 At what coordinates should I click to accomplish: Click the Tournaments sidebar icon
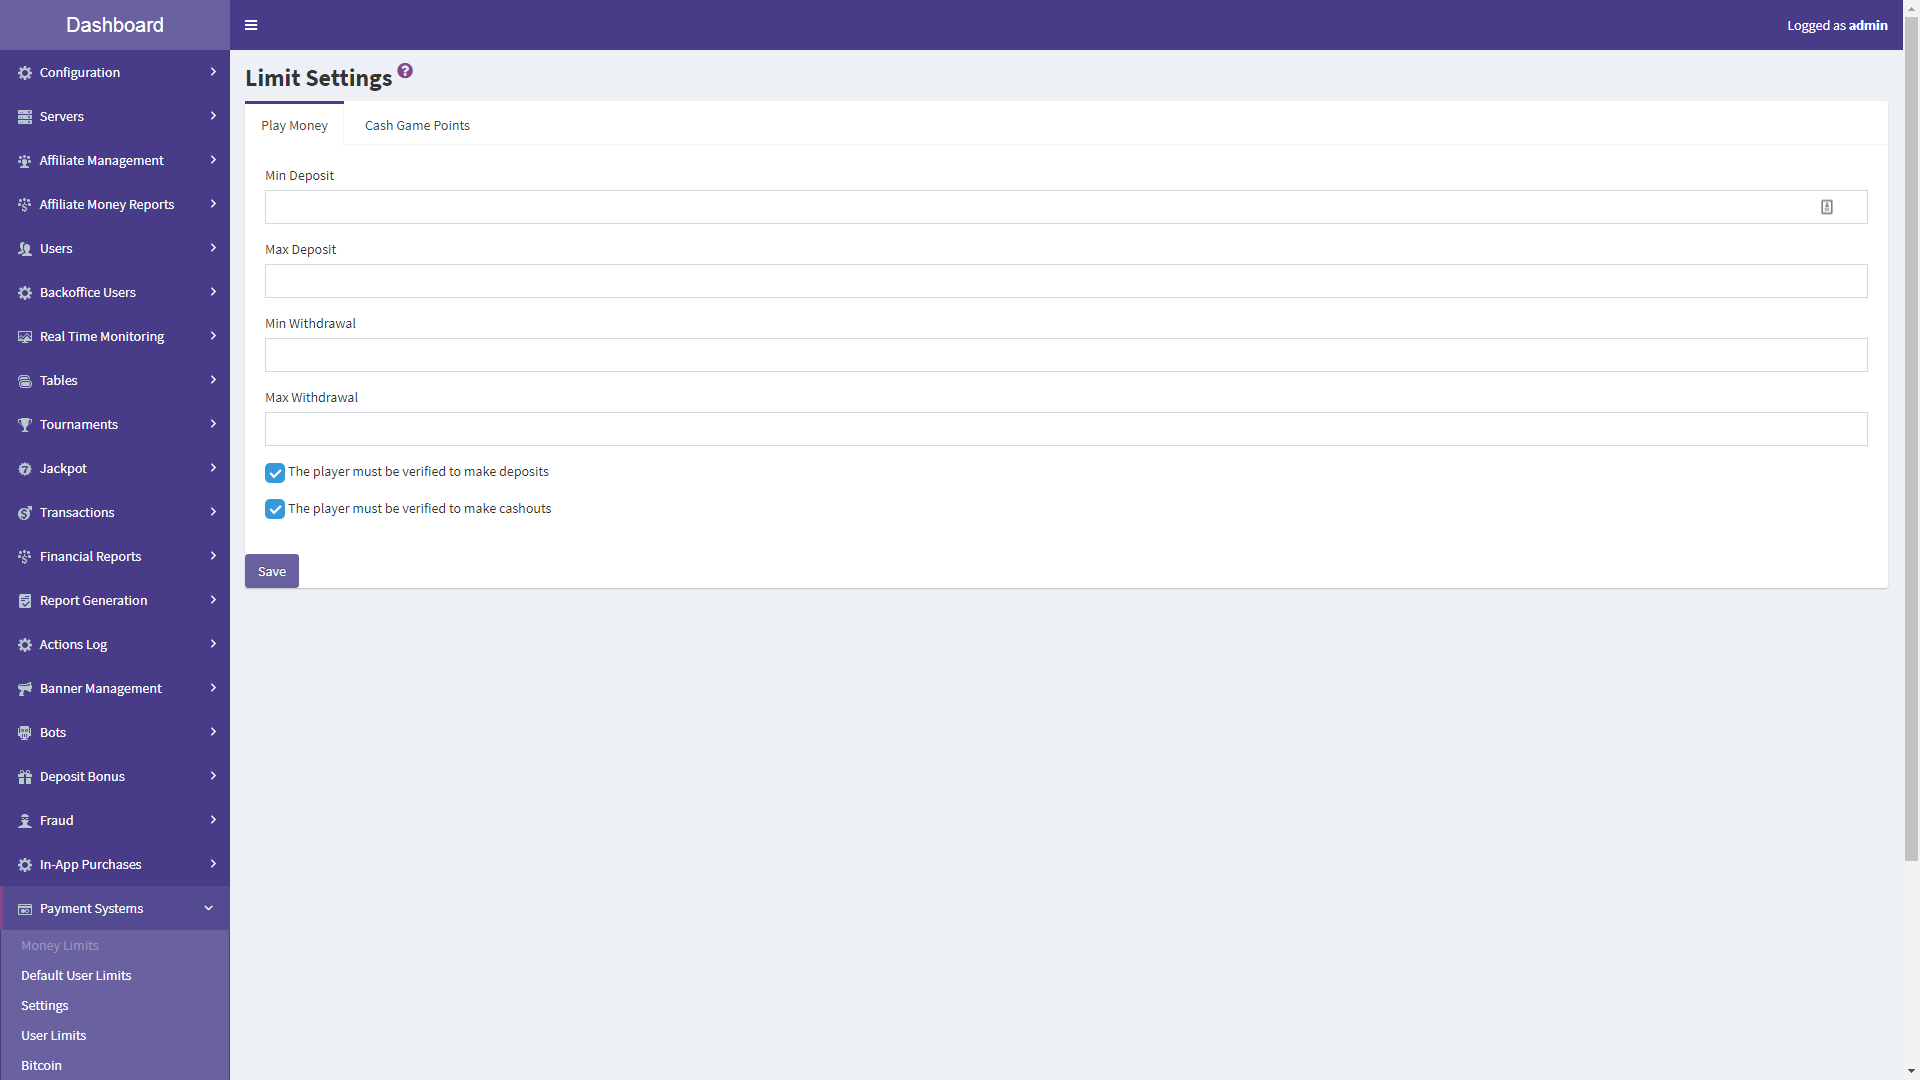pos(25,423)
